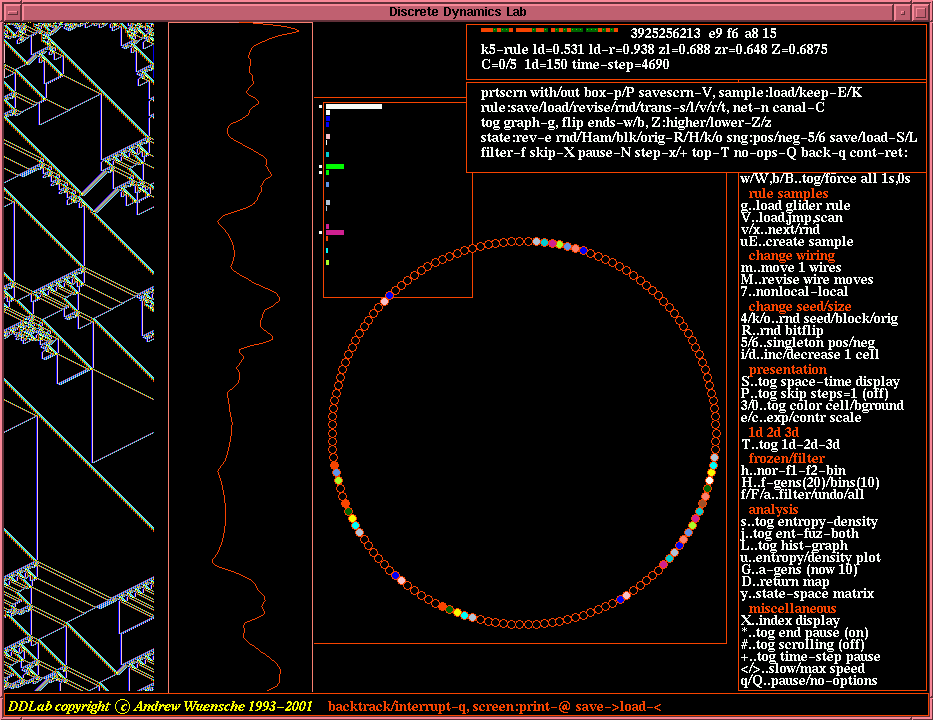The width and height of the screenshot is (933, 720).
Task: Click 'v/x..next/rnd' option
Action: click(x=780, y=229)
